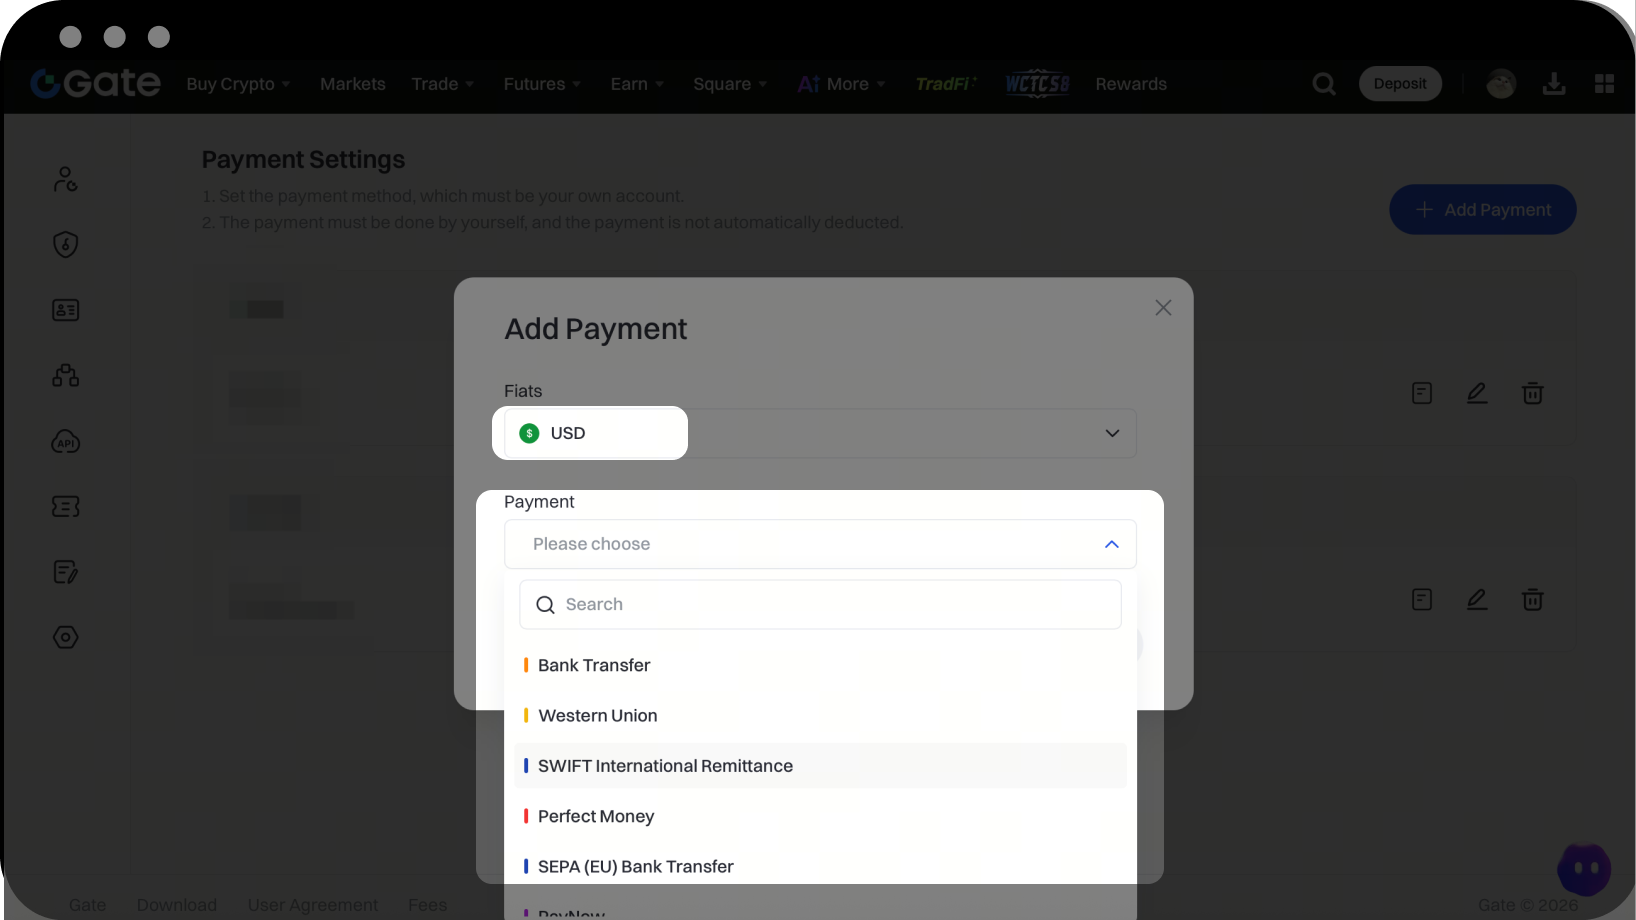
Task: Click the user avatar in header
Action: (1501, 84)
